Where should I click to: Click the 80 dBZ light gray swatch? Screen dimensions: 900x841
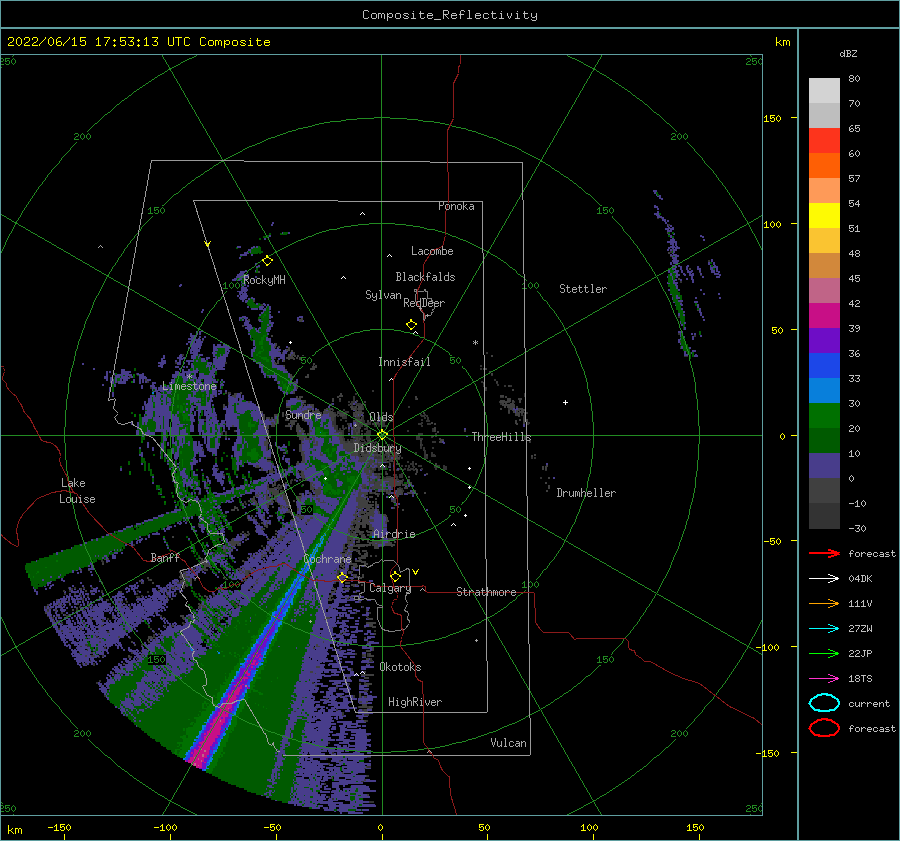824,91
